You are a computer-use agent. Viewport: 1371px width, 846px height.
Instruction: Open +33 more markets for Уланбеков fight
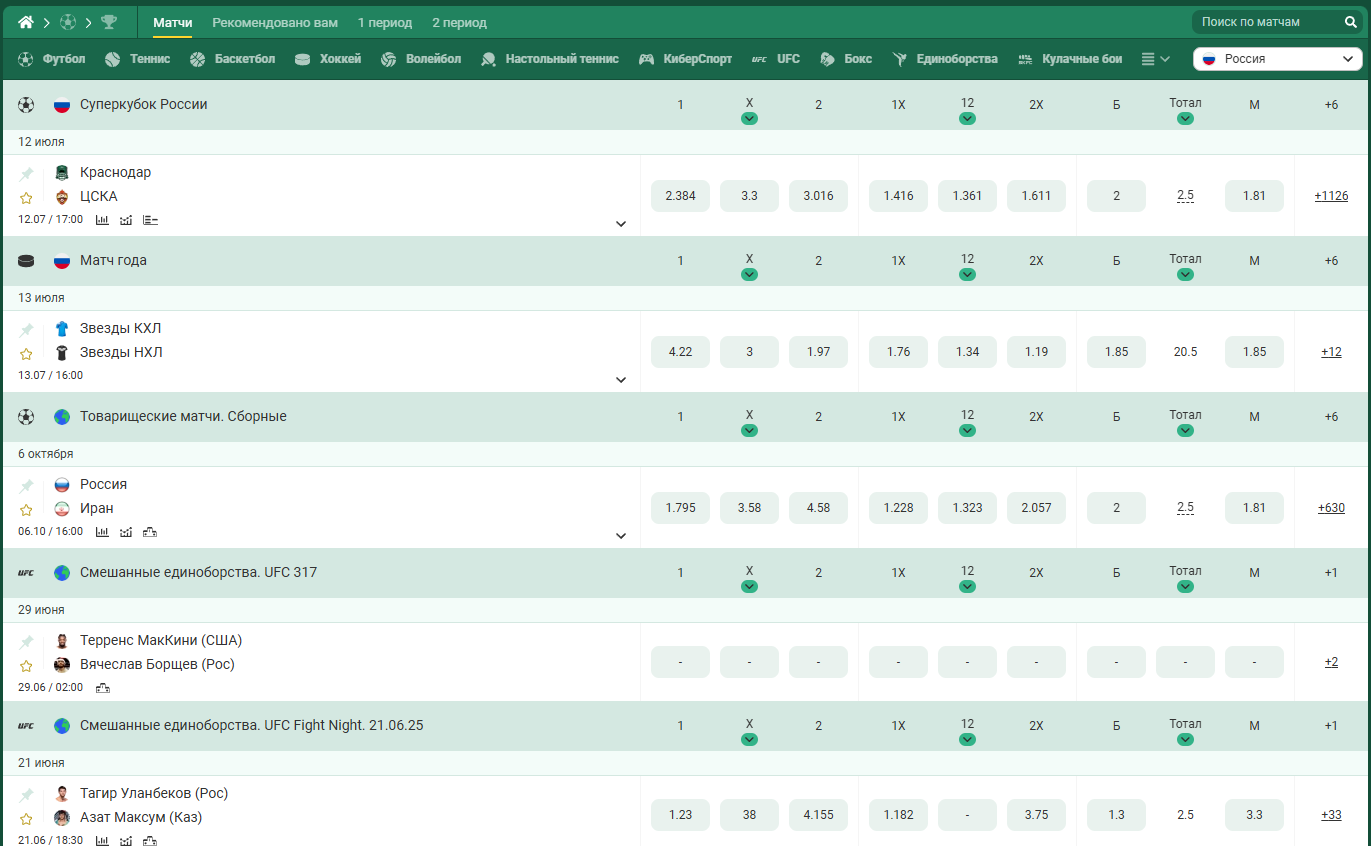1331,815
